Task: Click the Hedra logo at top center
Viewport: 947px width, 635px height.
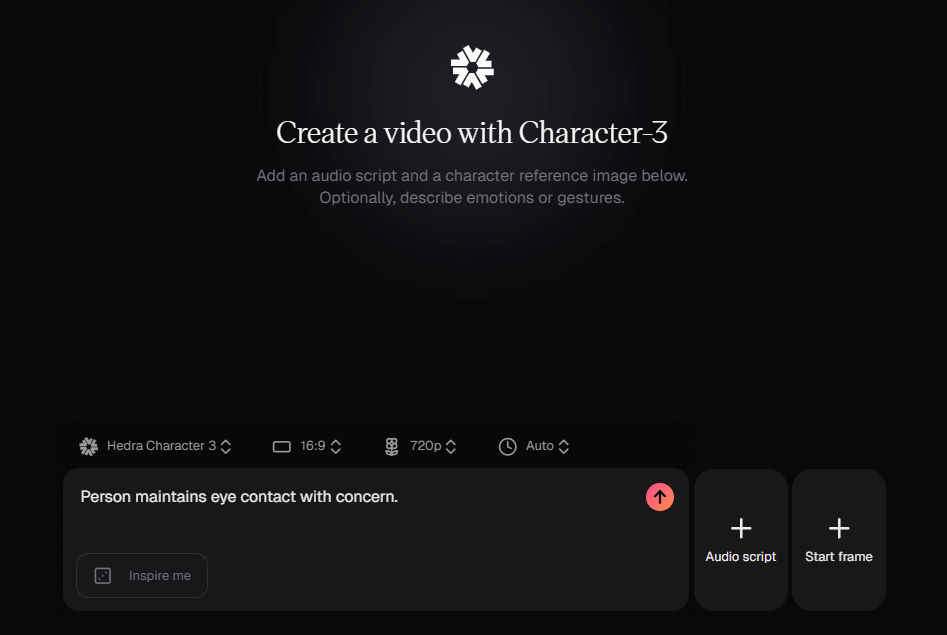Action: click(472, 68)
